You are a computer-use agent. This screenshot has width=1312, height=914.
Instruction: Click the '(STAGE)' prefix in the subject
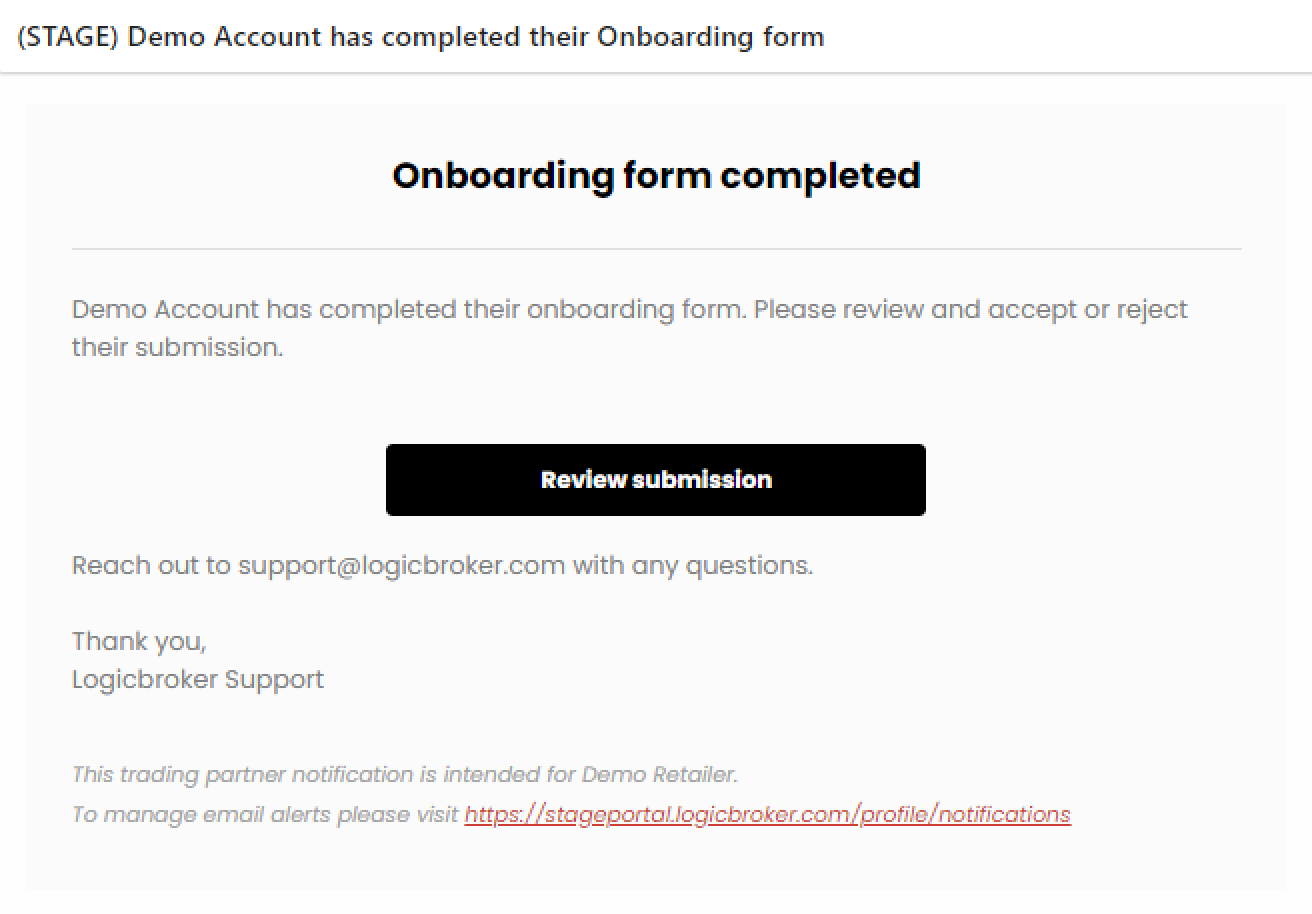[69, 37]
